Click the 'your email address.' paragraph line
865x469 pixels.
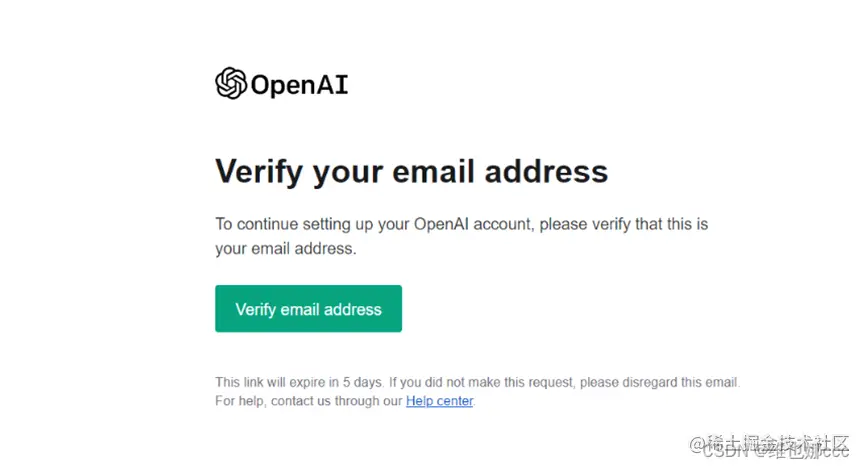286,249
